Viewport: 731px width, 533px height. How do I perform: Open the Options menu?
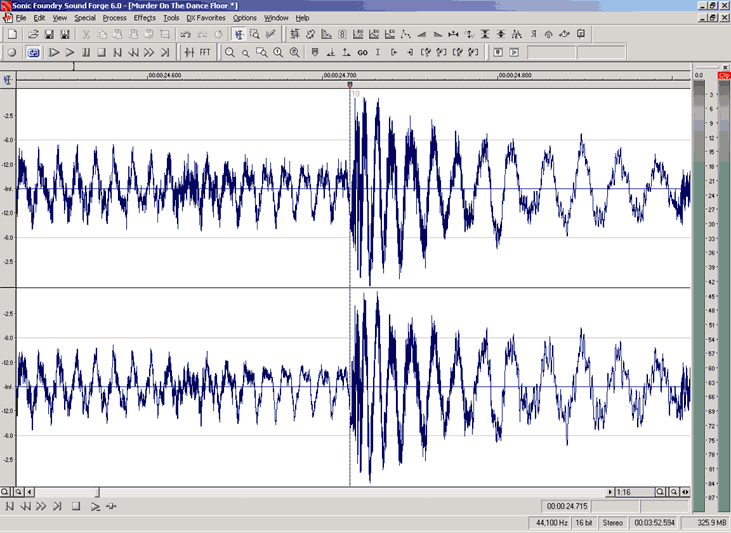tap(245, 18)
